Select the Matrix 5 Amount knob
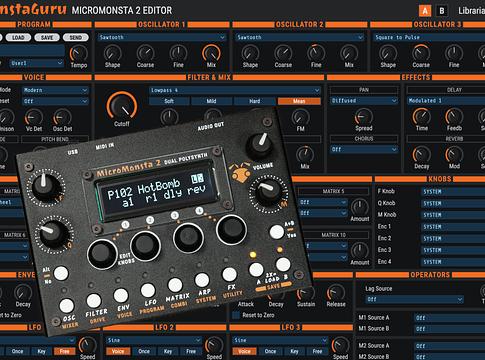The height and width of the screenshot is (360, 485). pos(360,207)
